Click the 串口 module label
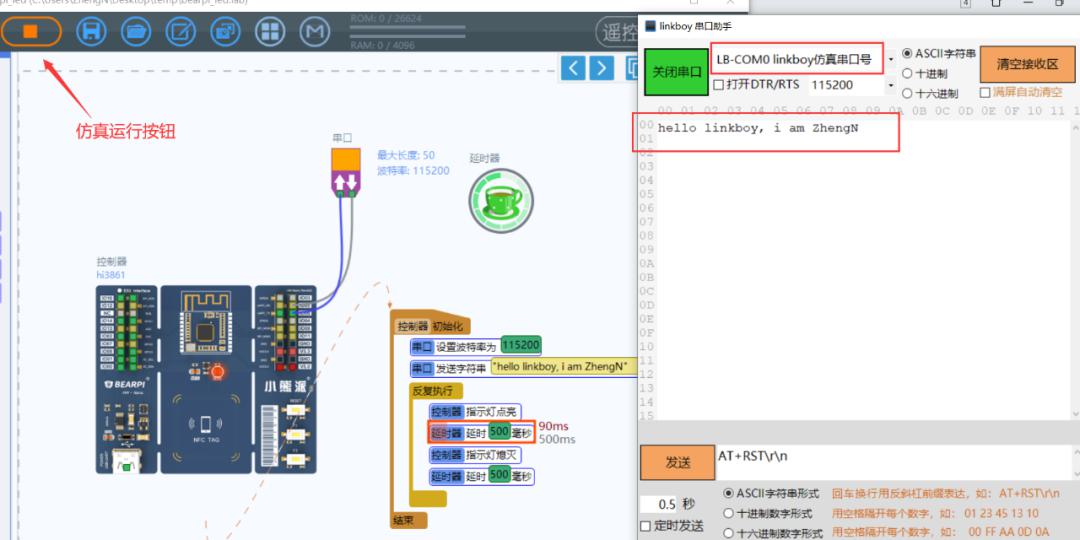1080x540 pixels. [x=342, y=138]
